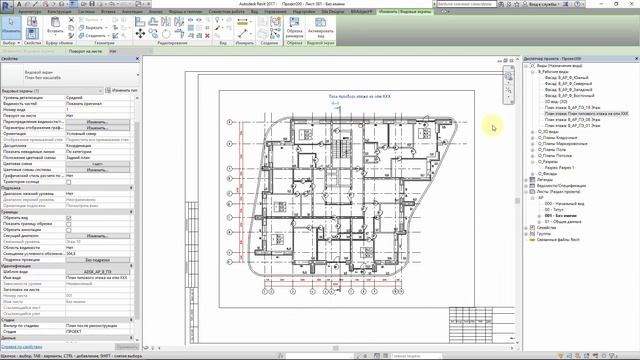Collapse the Границы properties section
The width and height of the screenshot is (640, 360).
[131, 212]
